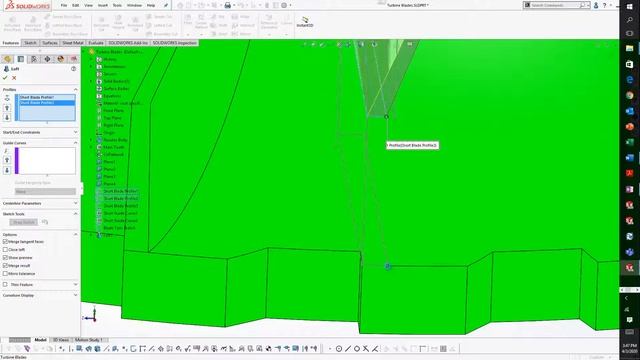This screenshot has height=360, width=640.
Task: Click the Drag Sketch button
Action: point(24,222)
